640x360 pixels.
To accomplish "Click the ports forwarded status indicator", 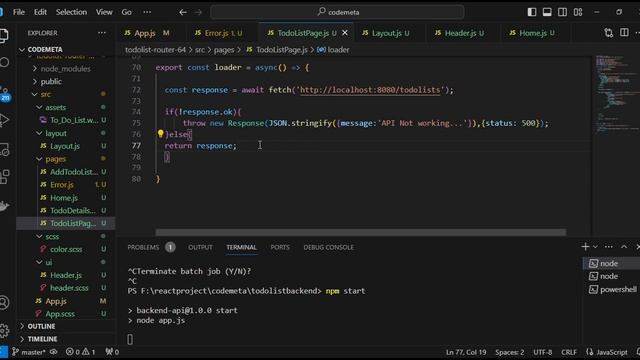I will 112,352.
